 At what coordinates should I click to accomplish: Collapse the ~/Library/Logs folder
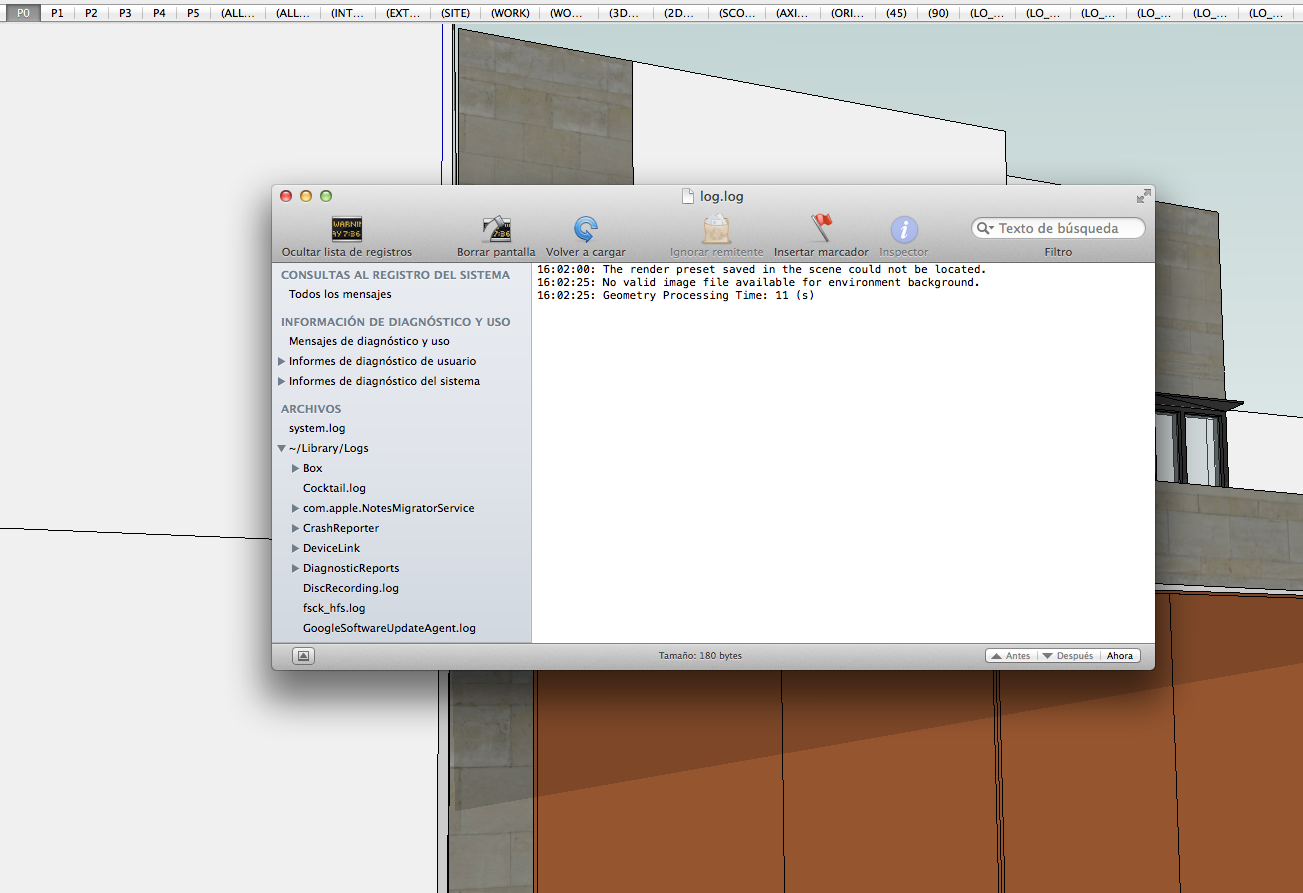click(x=282, y=448)
